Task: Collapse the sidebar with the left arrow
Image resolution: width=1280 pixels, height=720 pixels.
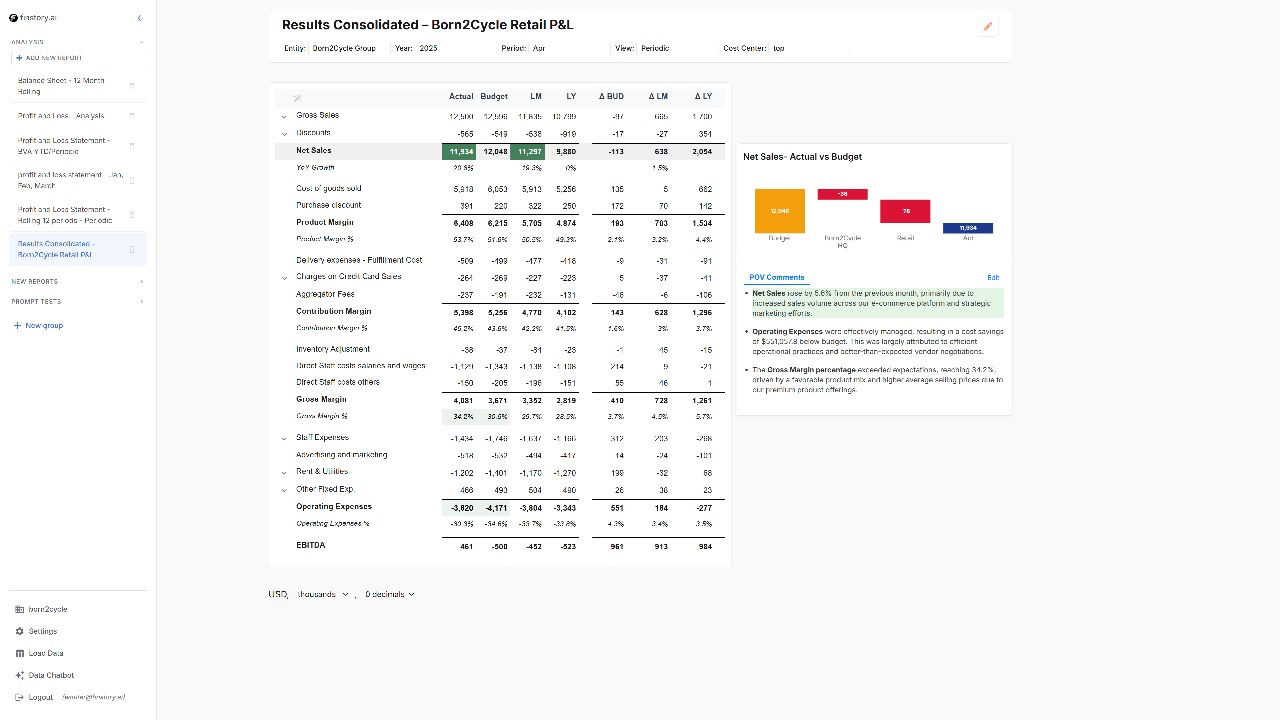Action: [139, 18]
